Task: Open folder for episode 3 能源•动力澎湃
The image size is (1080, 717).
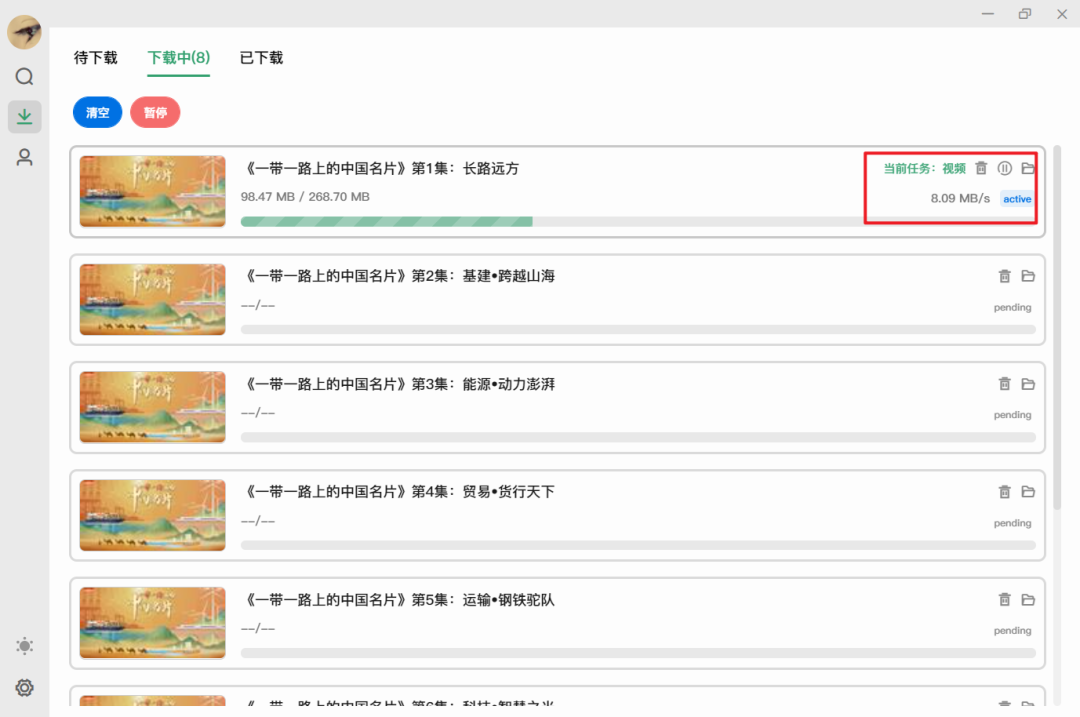Action: (x=1028, y=384)
